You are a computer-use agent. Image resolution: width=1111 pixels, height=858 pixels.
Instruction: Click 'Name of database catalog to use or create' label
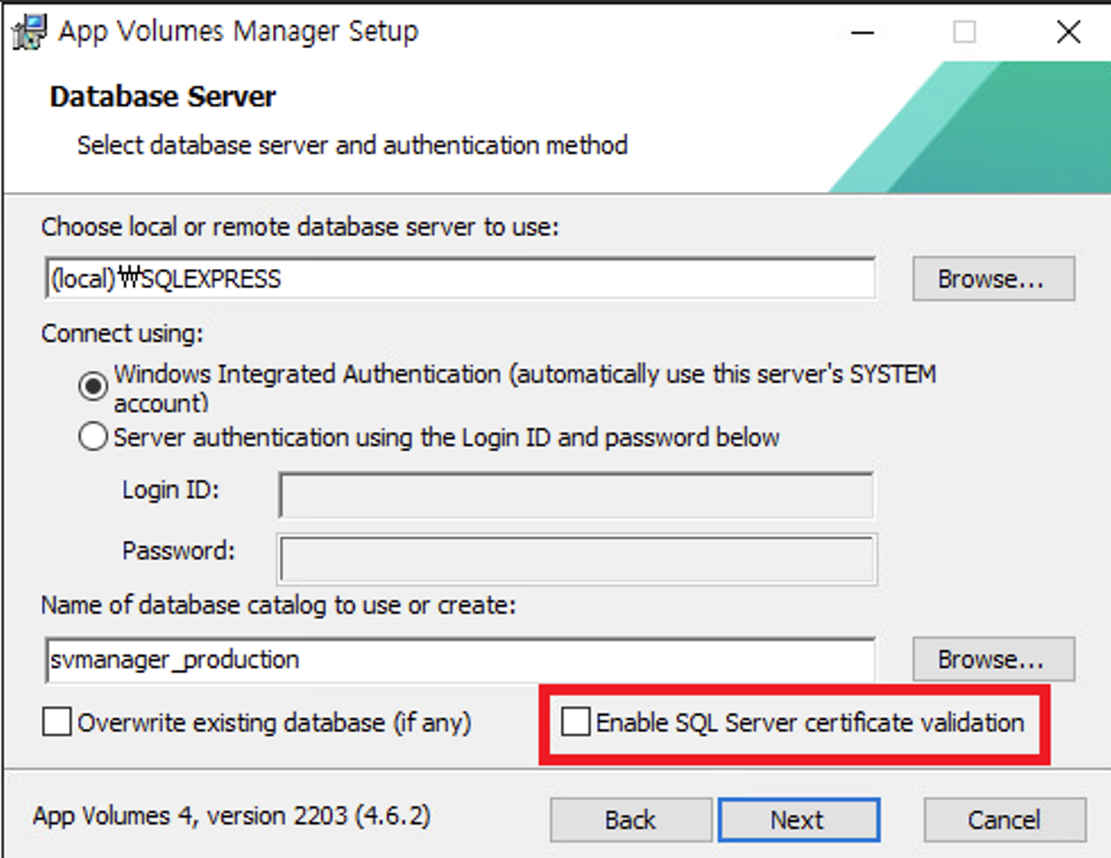tap(278, 605)
